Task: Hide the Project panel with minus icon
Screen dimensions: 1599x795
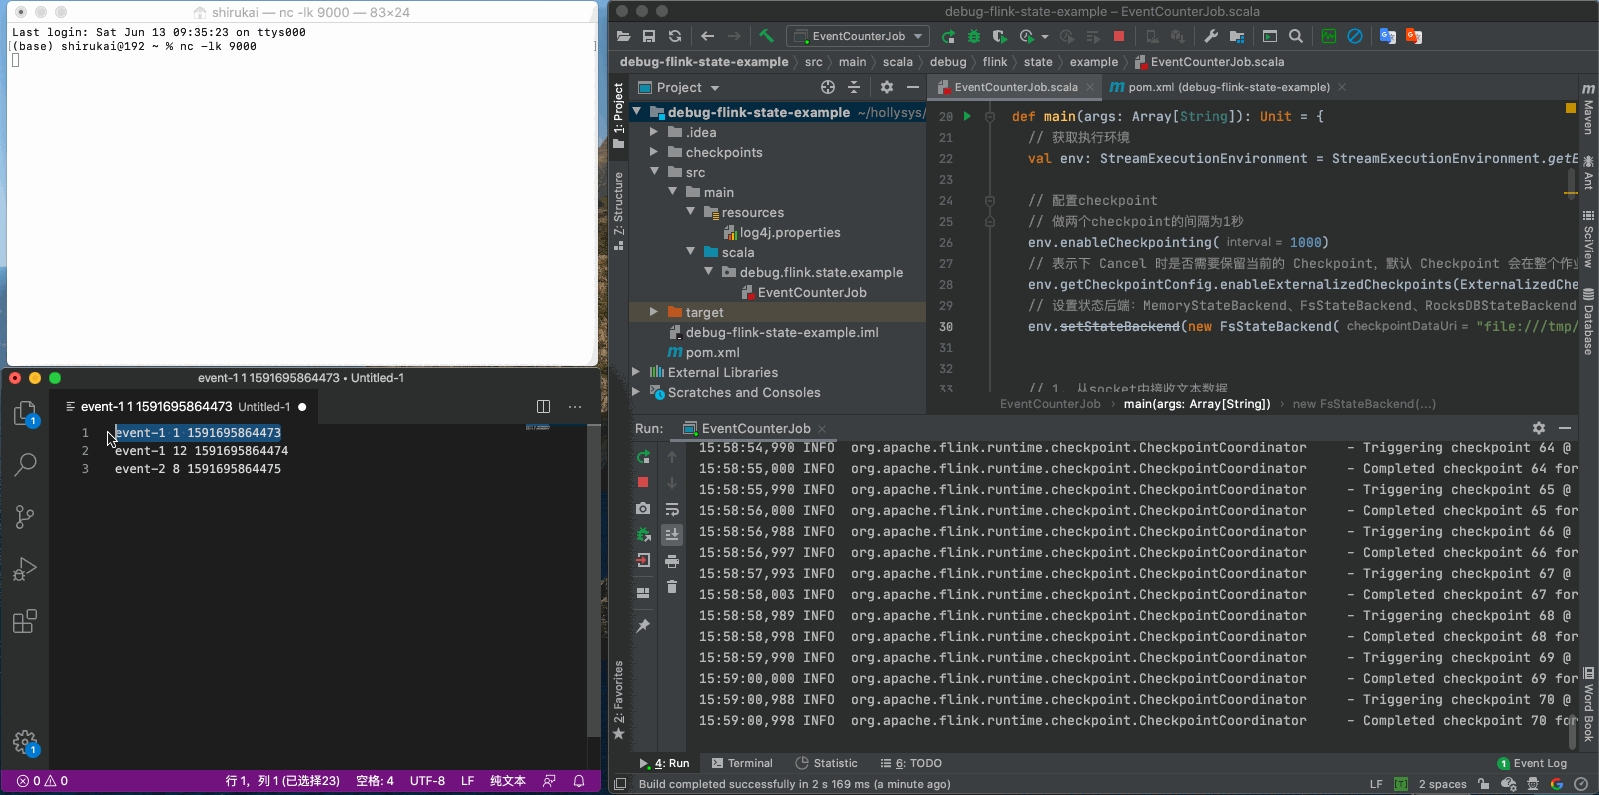Action: click(x=912, y=87)
